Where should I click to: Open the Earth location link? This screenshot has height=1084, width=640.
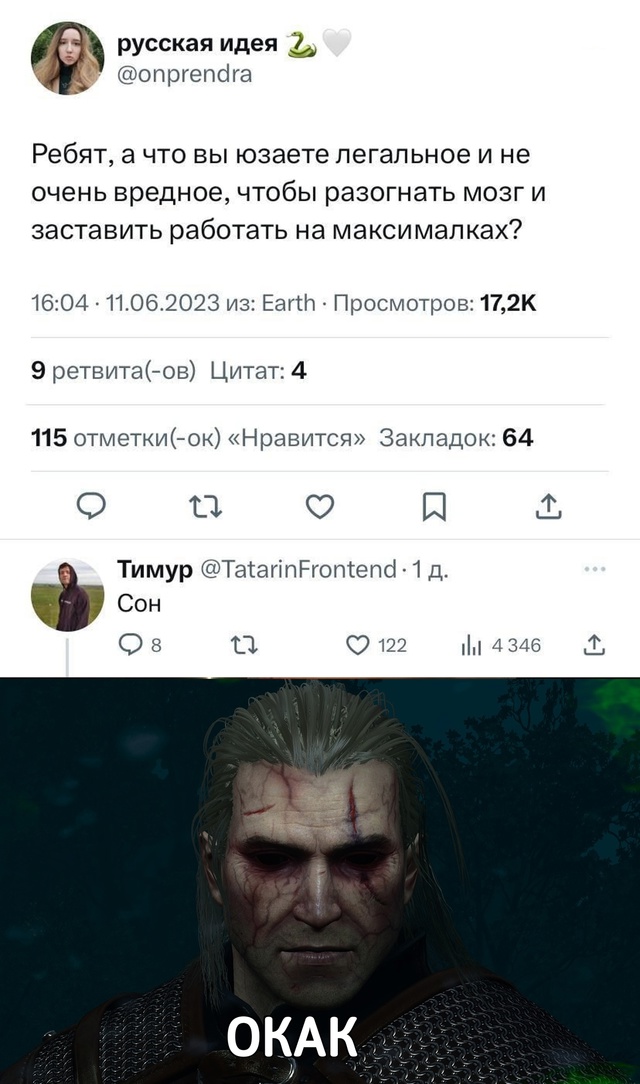289,303
